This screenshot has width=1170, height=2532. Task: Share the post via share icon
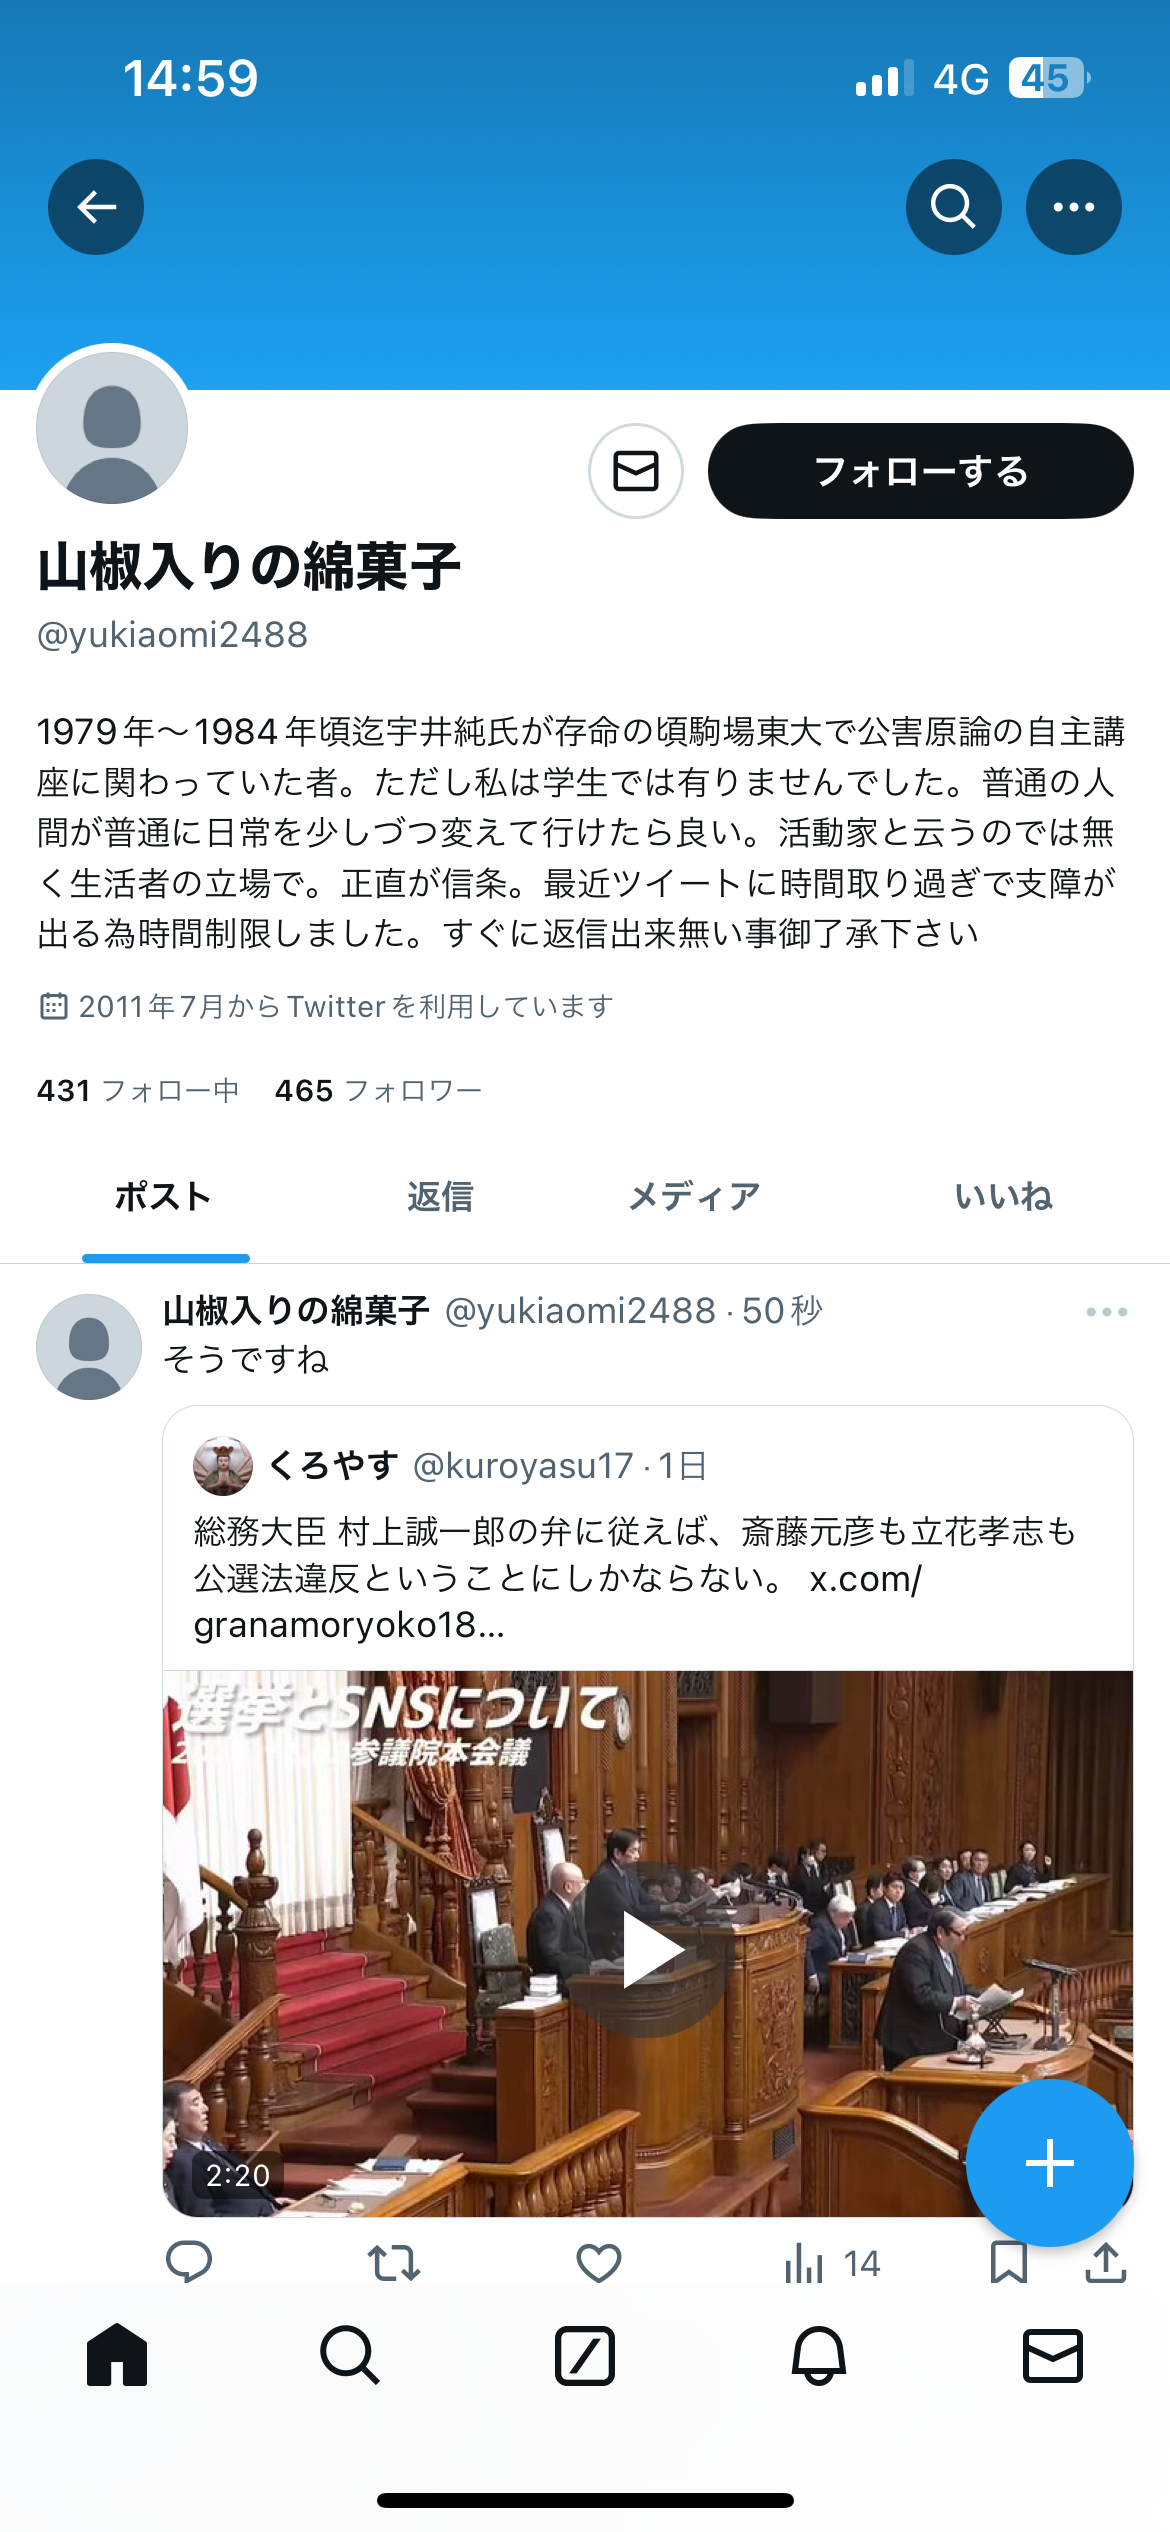(x=1105, y=2263)
